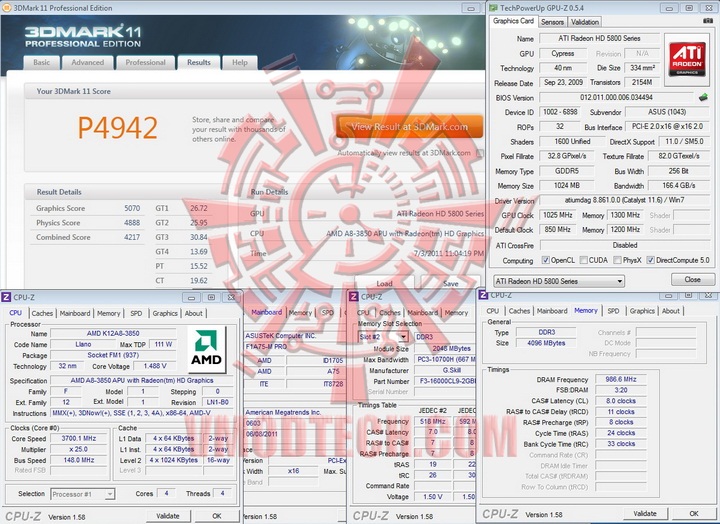Click Validate in the CPU-Z processor window
Screen dimensions: 720x524
tap(168, 516)
